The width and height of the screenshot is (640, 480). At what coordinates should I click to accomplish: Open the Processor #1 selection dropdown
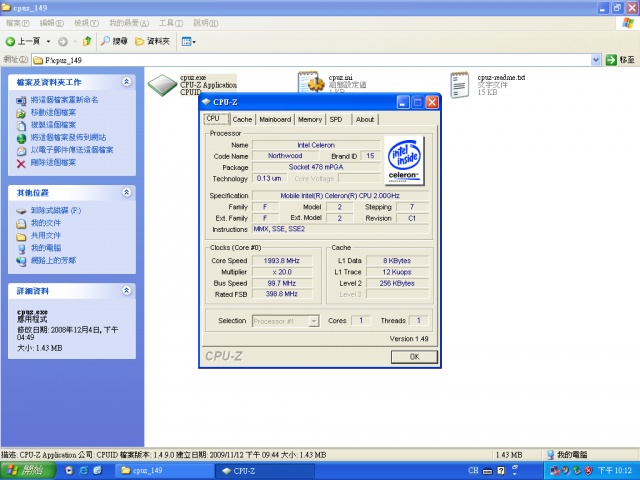click(313, 321)
